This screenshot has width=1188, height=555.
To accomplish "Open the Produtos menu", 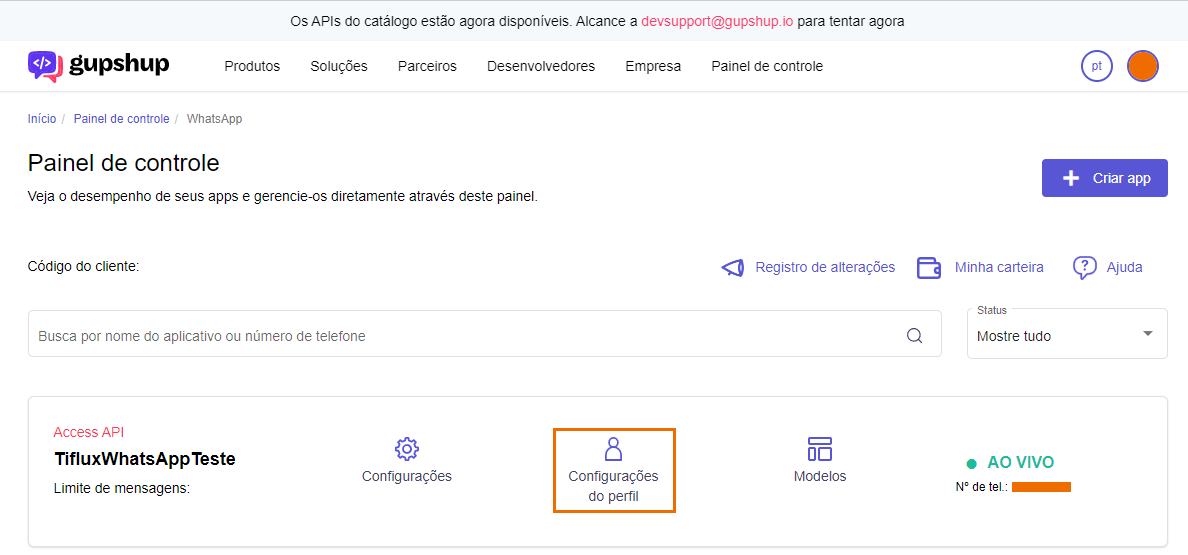I will 252,66.
